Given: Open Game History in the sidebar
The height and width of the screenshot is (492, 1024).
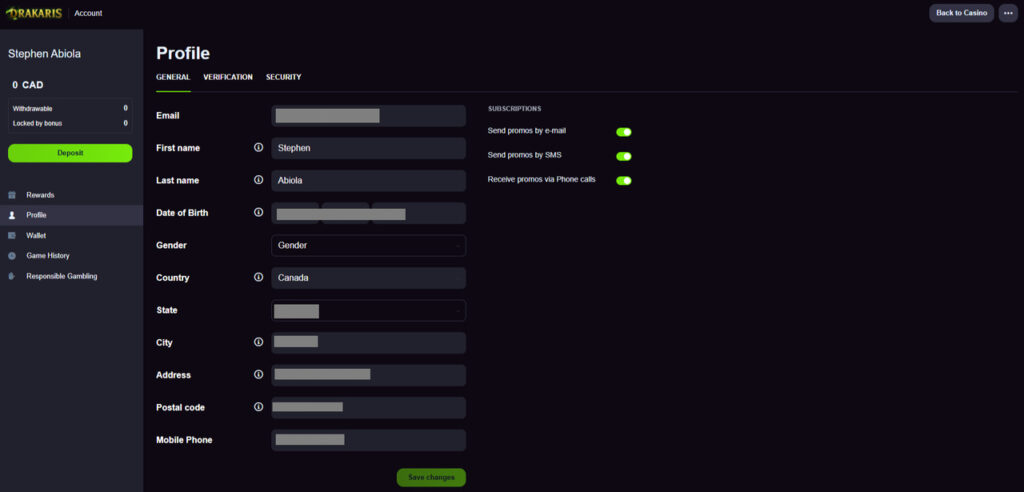Looking at the screenshot, I should pyautogui.click(x=71, y=256).
